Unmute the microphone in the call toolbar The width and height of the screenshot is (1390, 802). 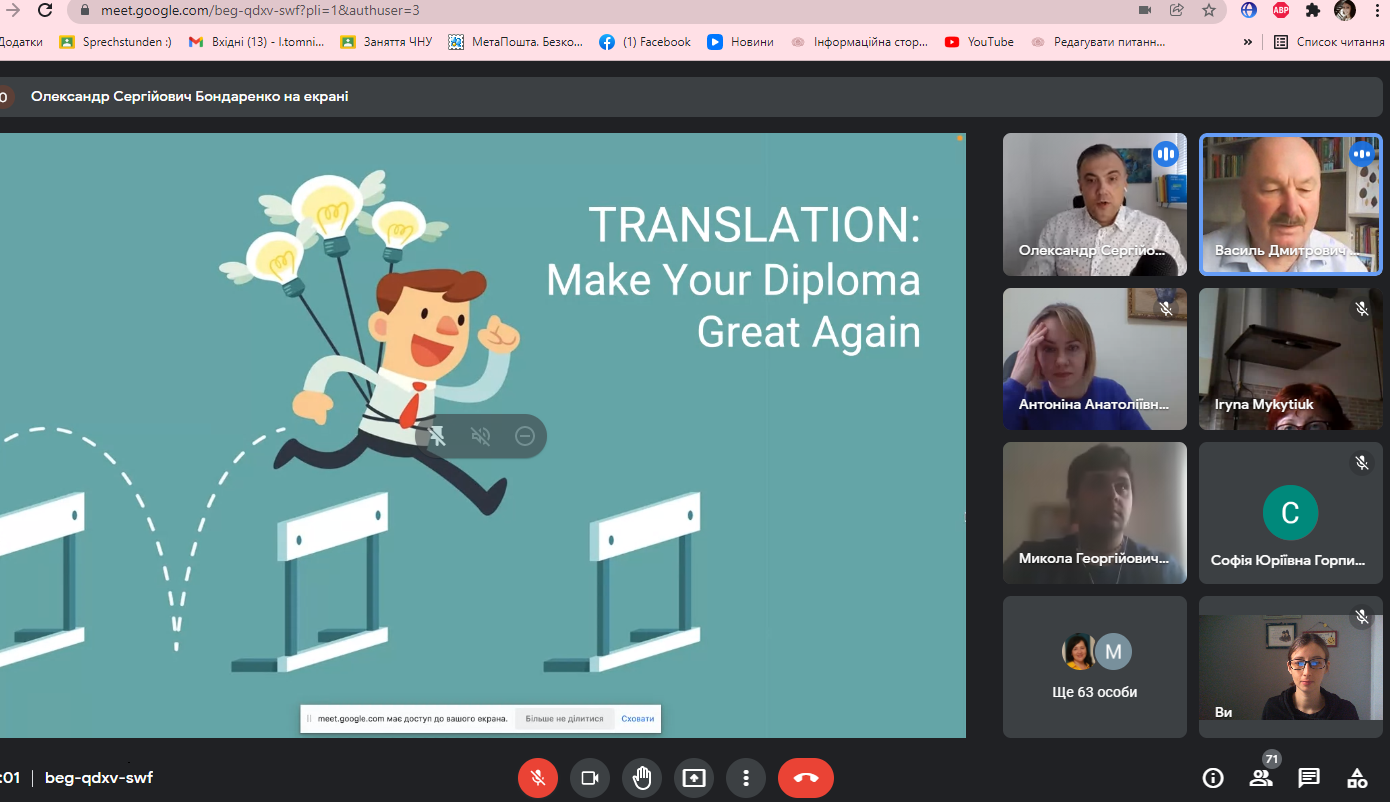click(538, 778)
